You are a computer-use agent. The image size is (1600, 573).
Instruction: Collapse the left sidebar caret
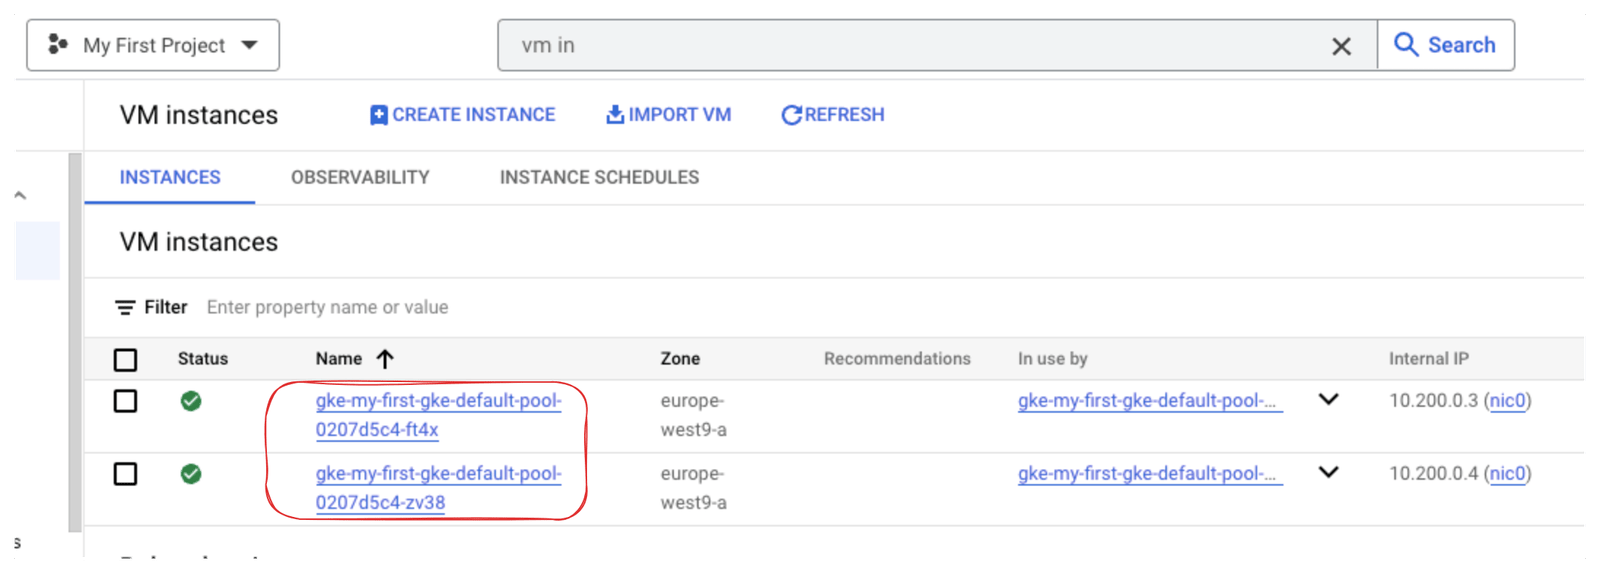coord(20,196)
